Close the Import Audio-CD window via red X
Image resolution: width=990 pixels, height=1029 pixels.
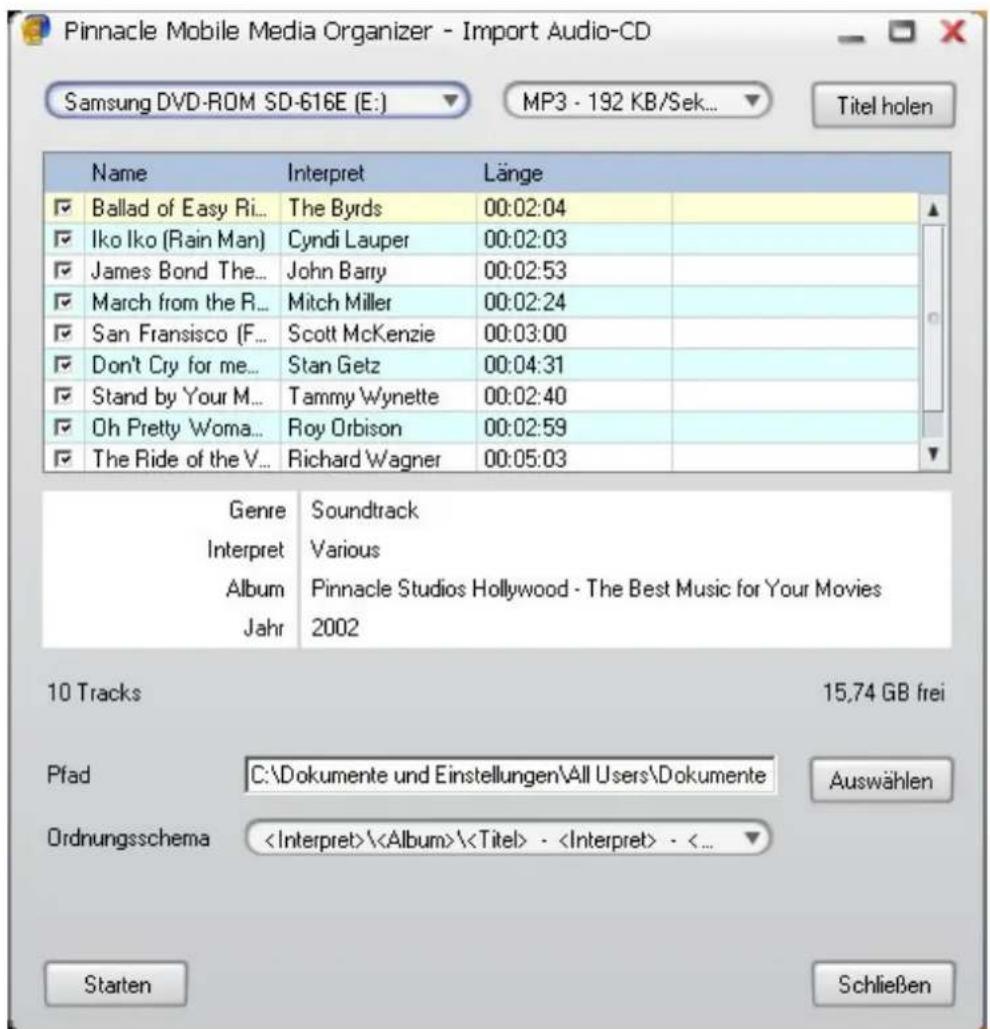(953, 31)
